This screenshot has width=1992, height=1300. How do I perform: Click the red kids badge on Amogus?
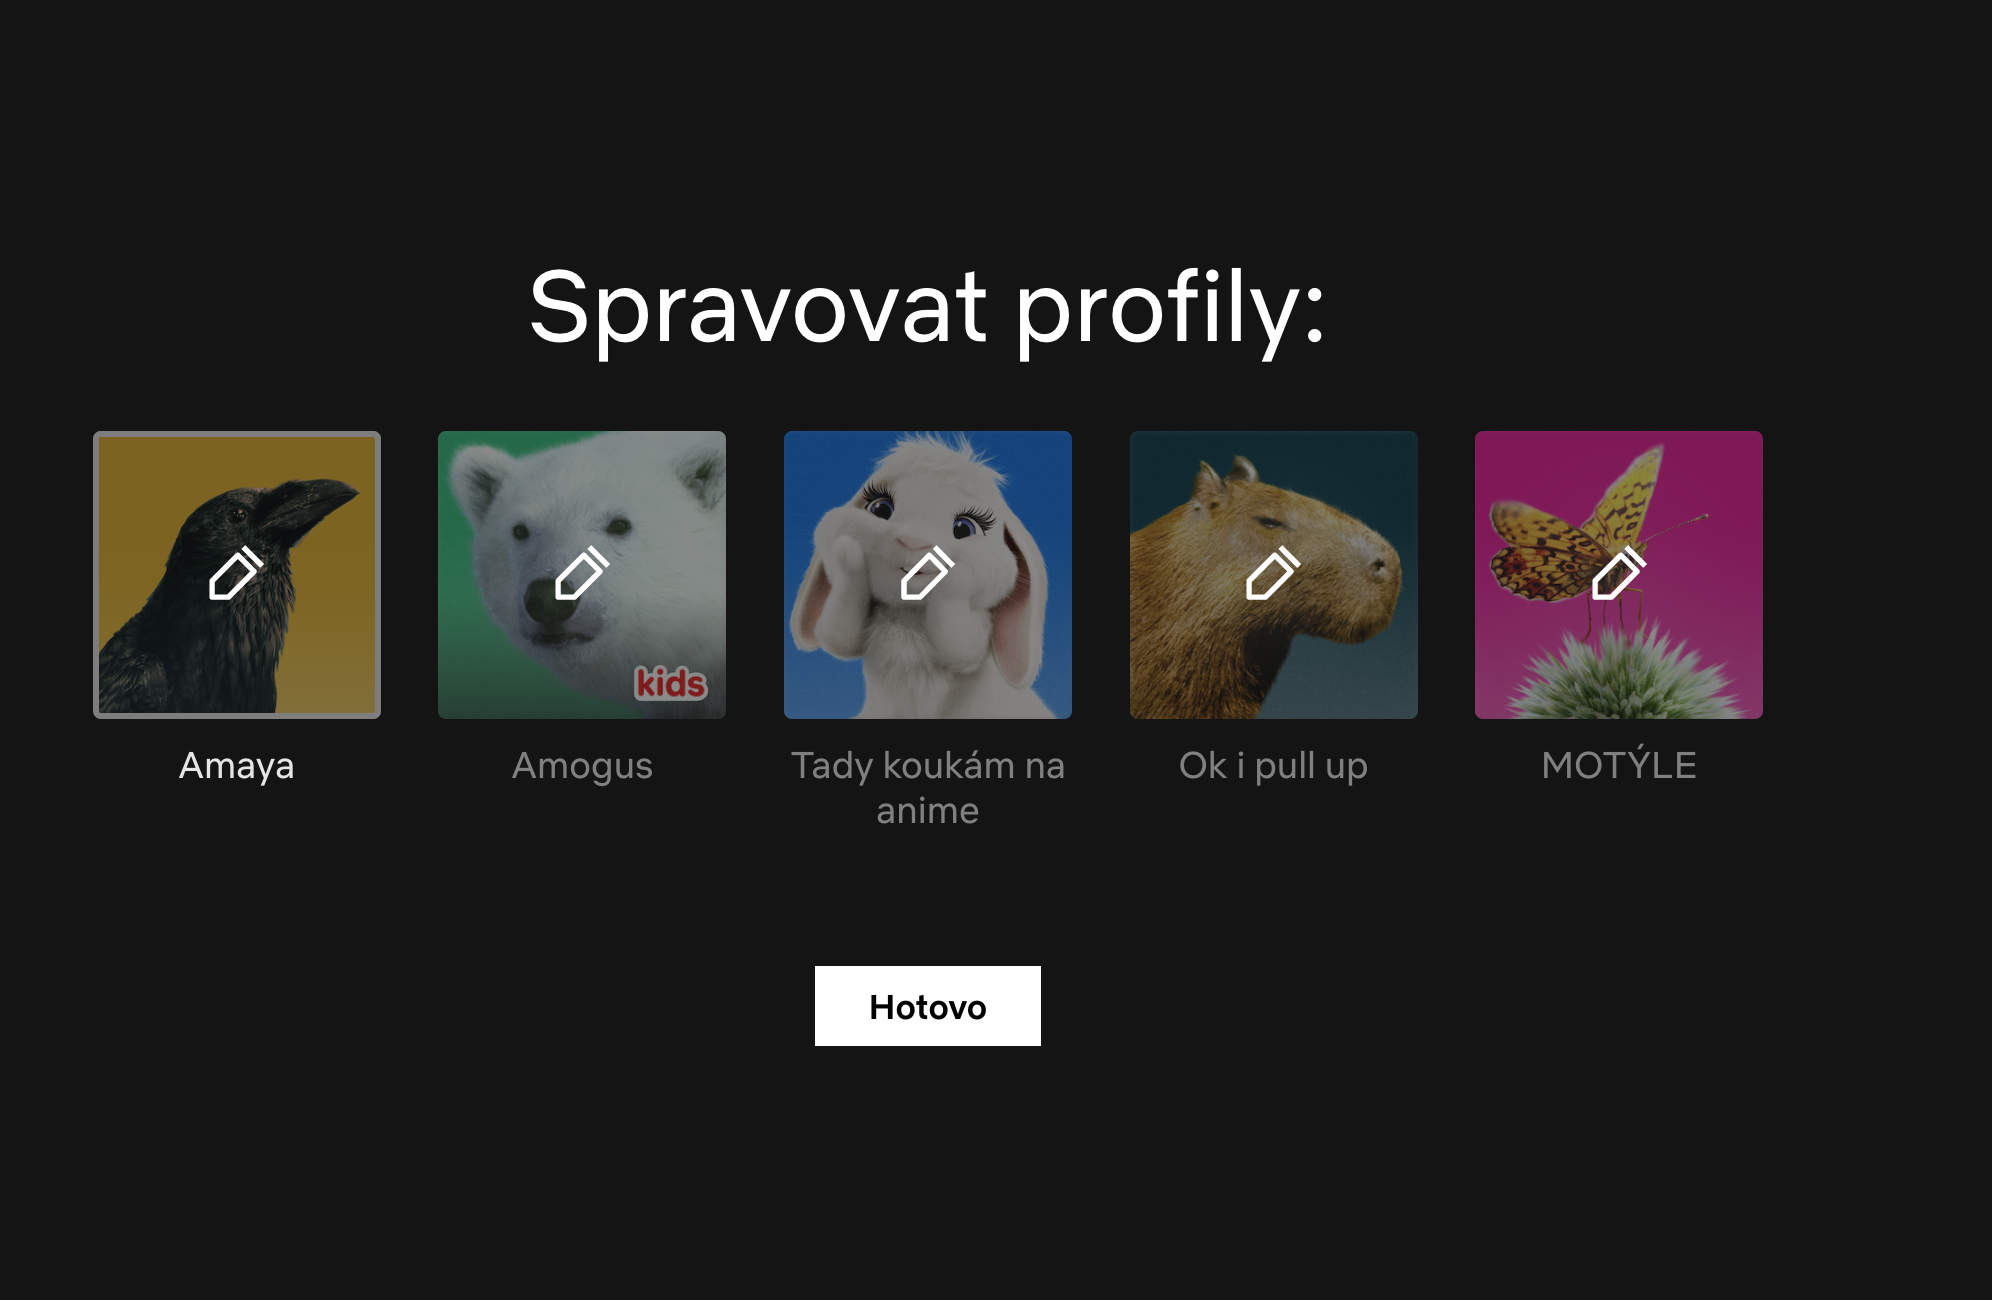click(x=671, y=683)
